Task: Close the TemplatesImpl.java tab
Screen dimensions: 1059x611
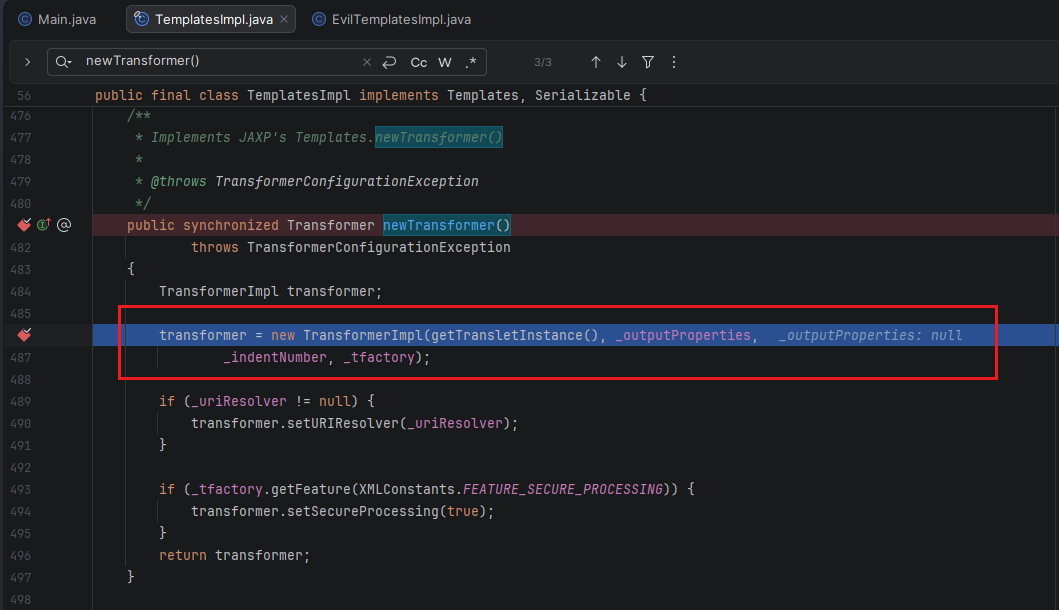Action: [285, 19]
